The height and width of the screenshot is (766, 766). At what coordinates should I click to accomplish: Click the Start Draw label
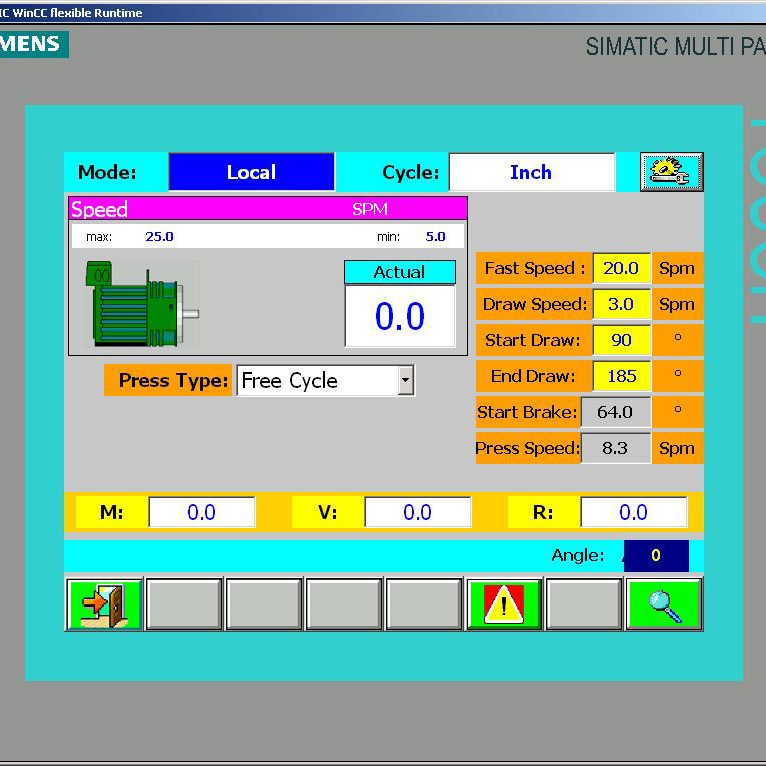(534, 340)
